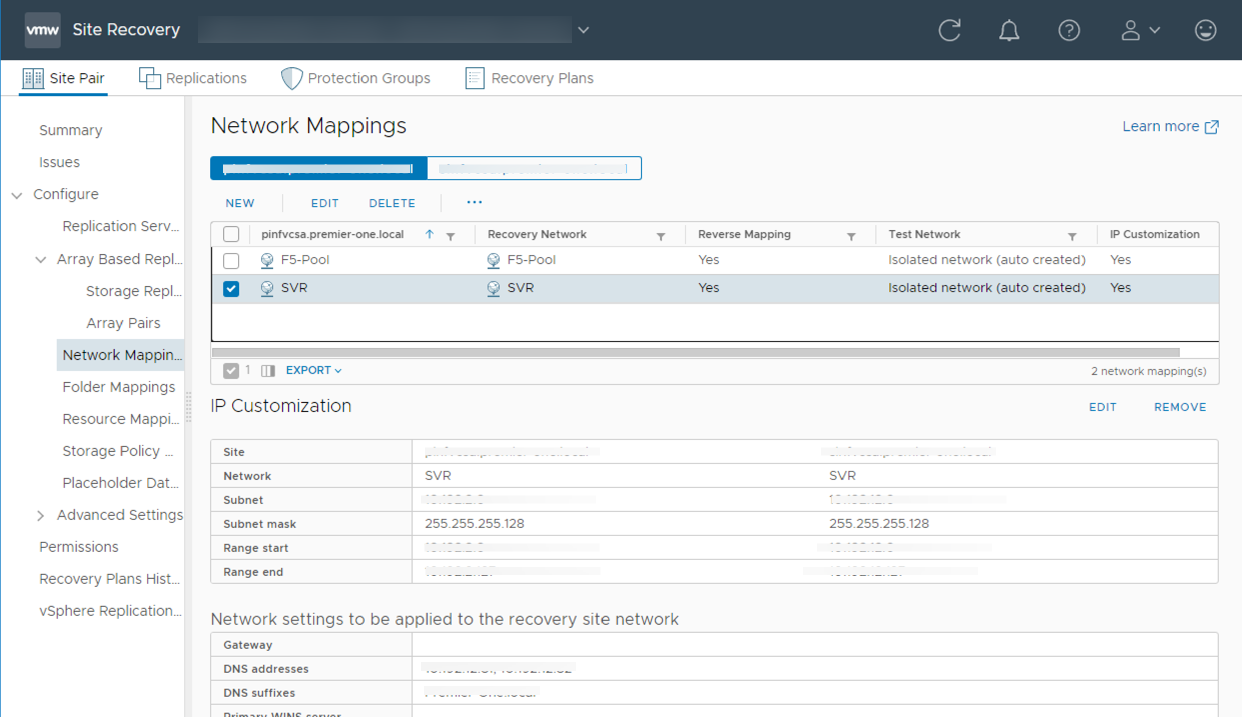
Task: Click the table's horizontal scrollbar
Action: pos(696,352)
